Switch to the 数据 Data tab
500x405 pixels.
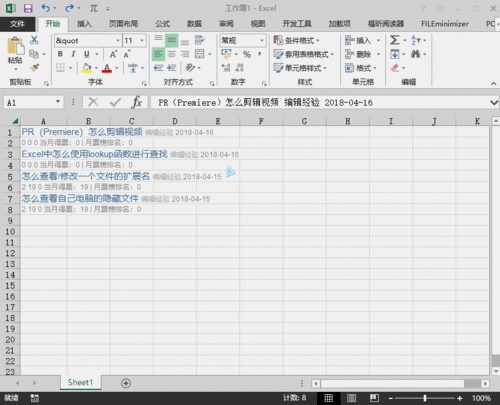(x=194, y=24)
